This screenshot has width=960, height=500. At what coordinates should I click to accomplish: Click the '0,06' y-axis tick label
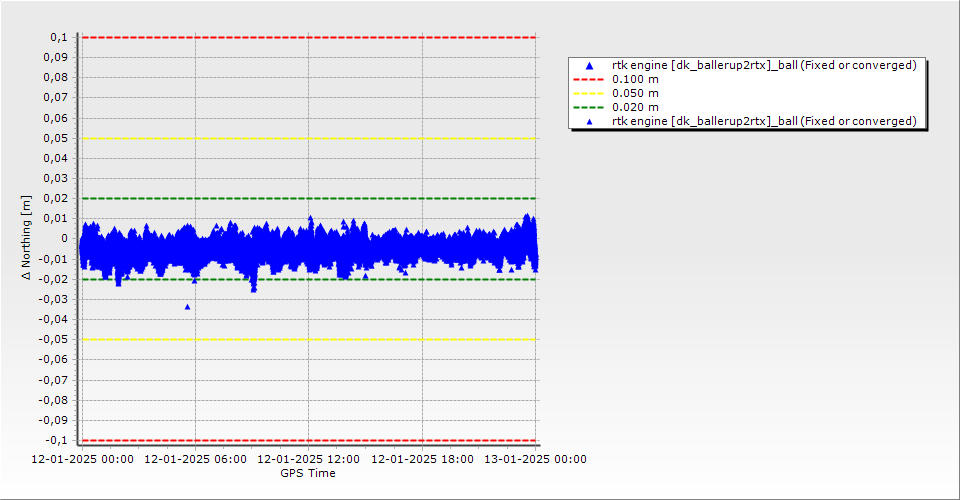(56, 118)
